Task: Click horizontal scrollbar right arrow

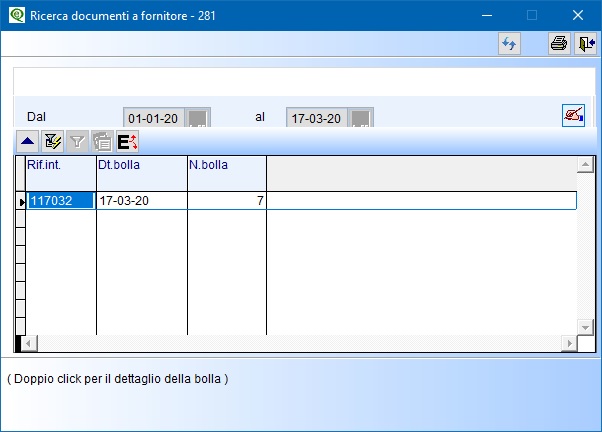Action: pyautogui.click(x=569, y=343)
